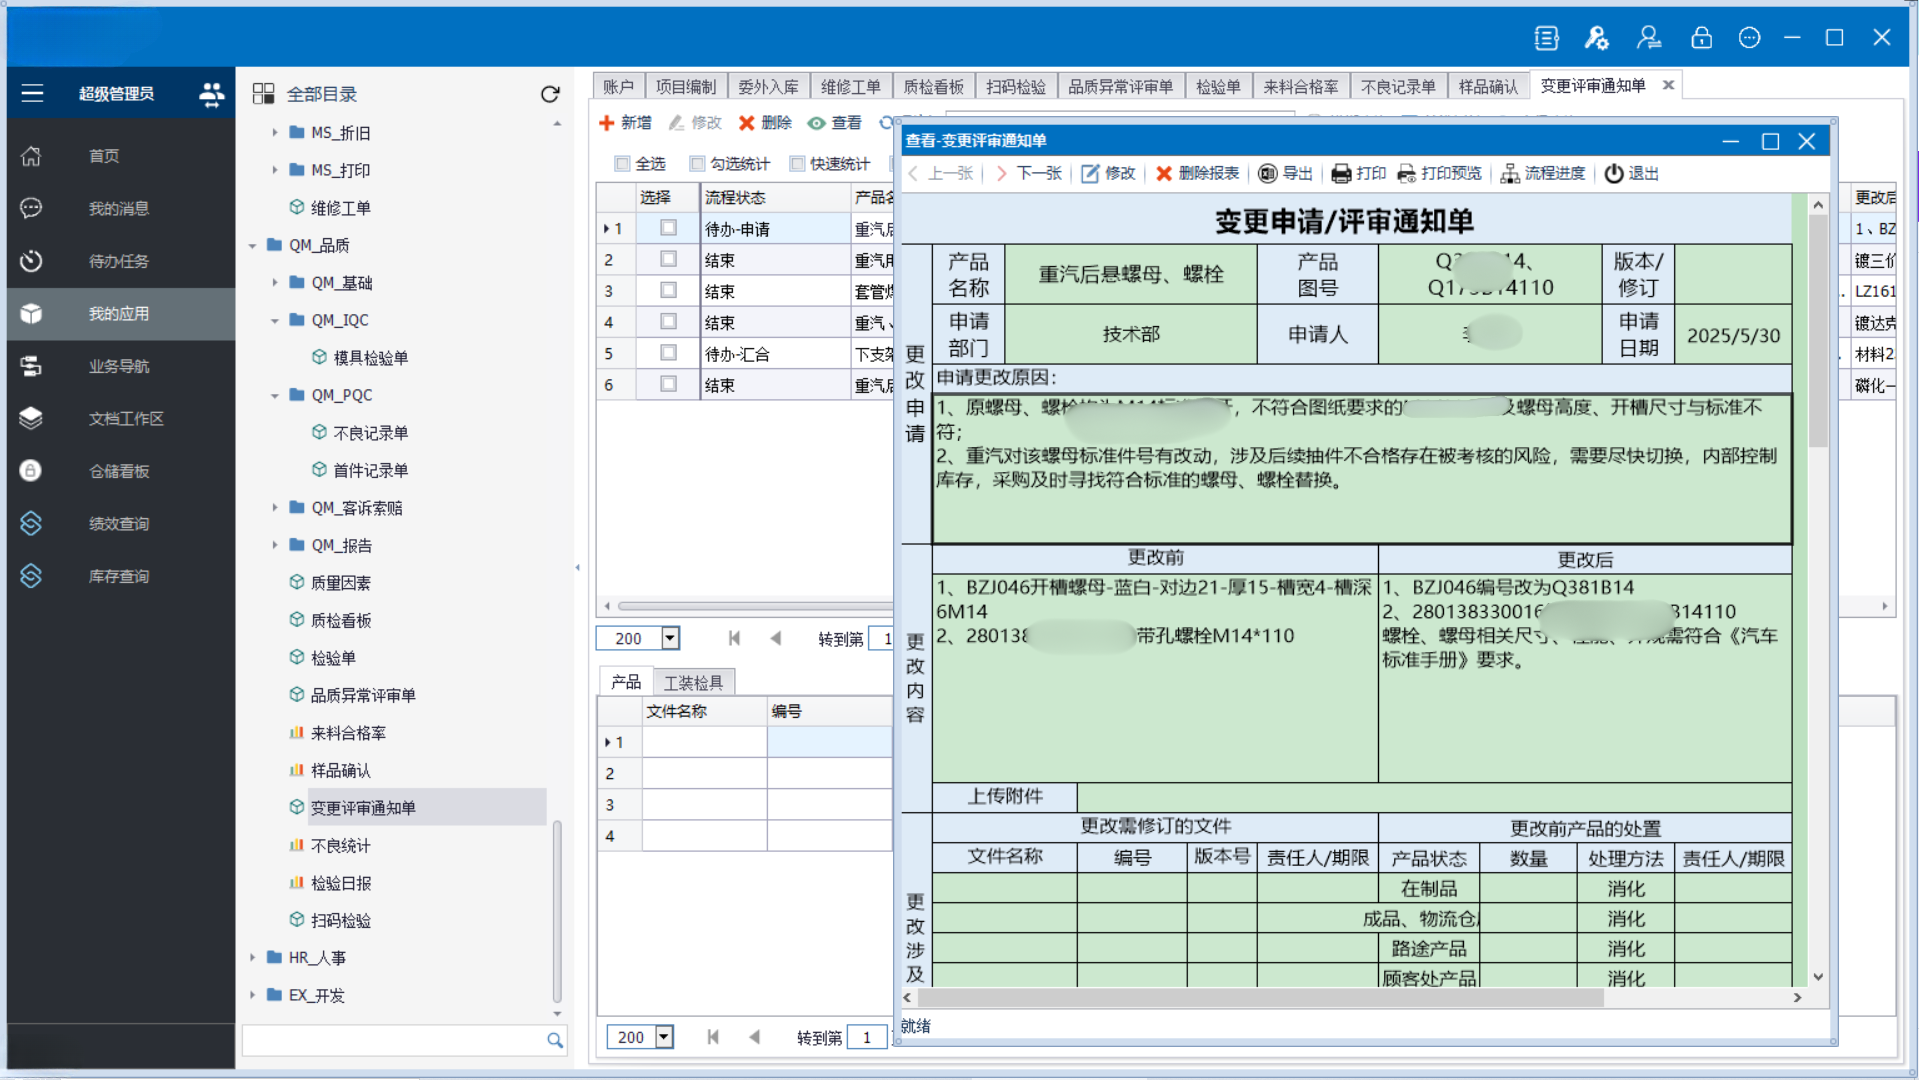Click the lock icon in title bar
The height and width of the screenshot is (1080, 1919).
1700,38
